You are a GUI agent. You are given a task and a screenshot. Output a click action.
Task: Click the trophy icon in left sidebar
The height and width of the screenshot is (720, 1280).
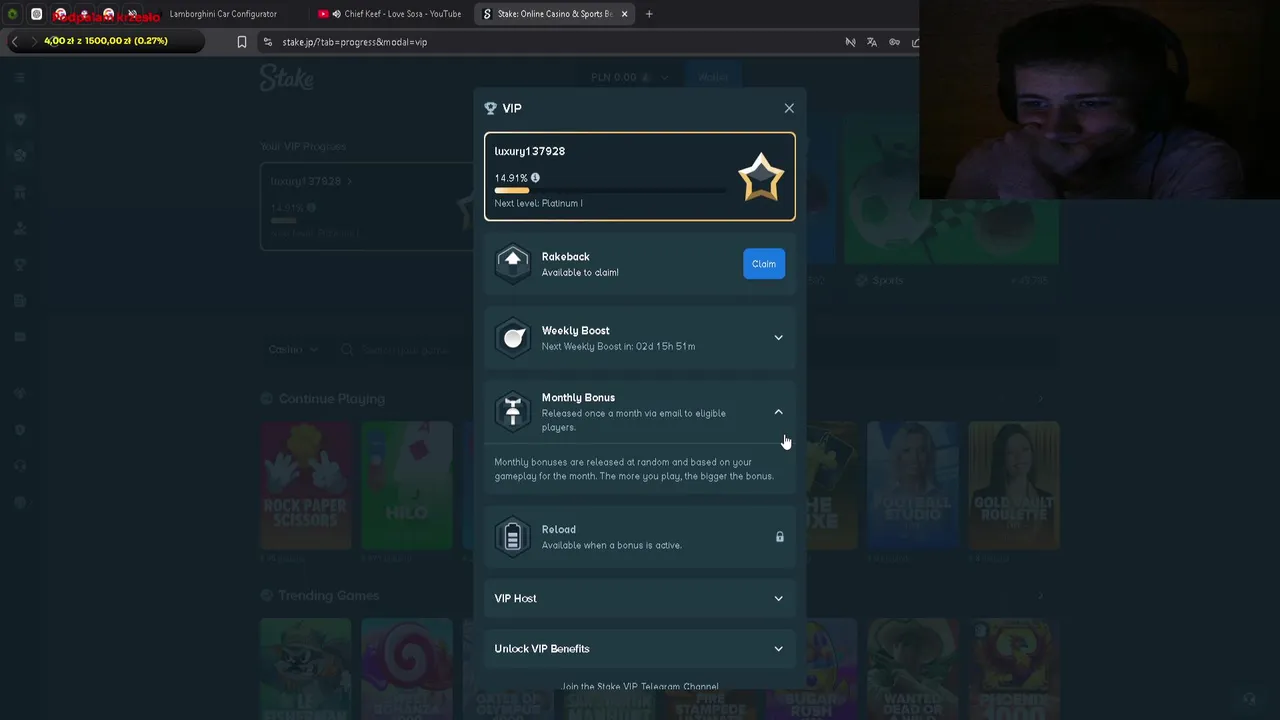(x=20, y=264)
